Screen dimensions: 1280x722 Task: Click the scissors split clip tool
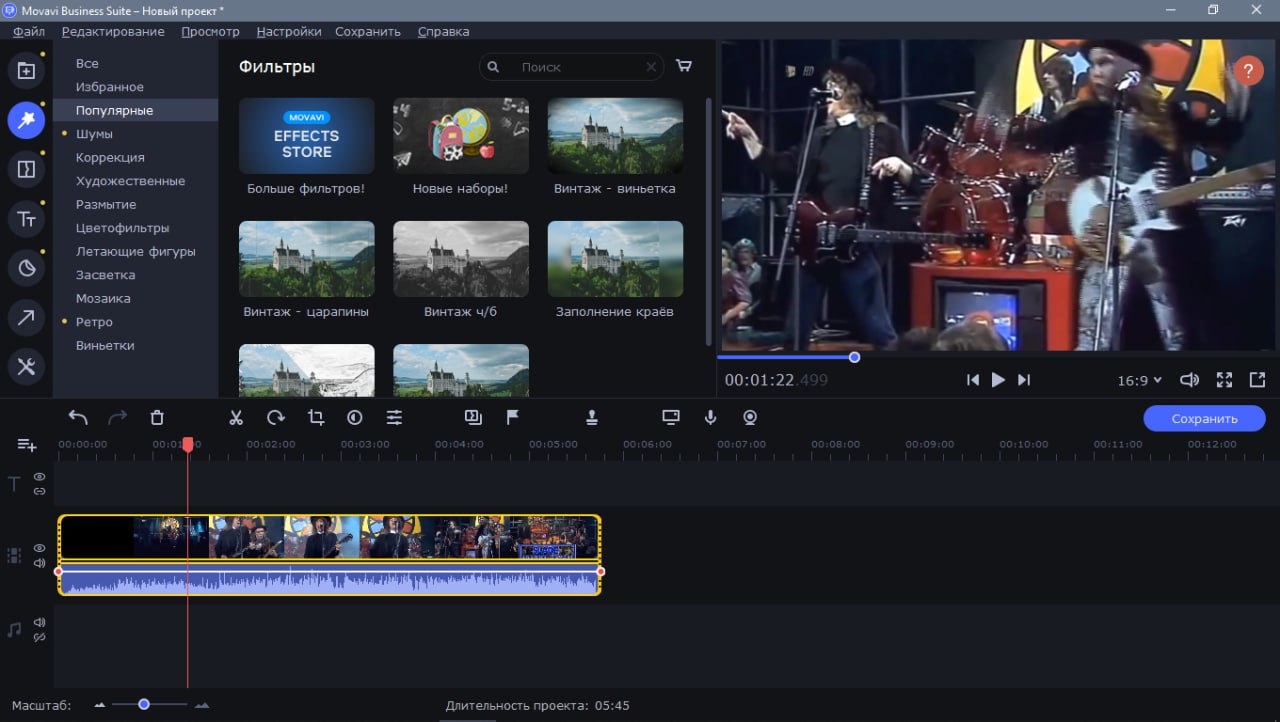pos(236,418)
